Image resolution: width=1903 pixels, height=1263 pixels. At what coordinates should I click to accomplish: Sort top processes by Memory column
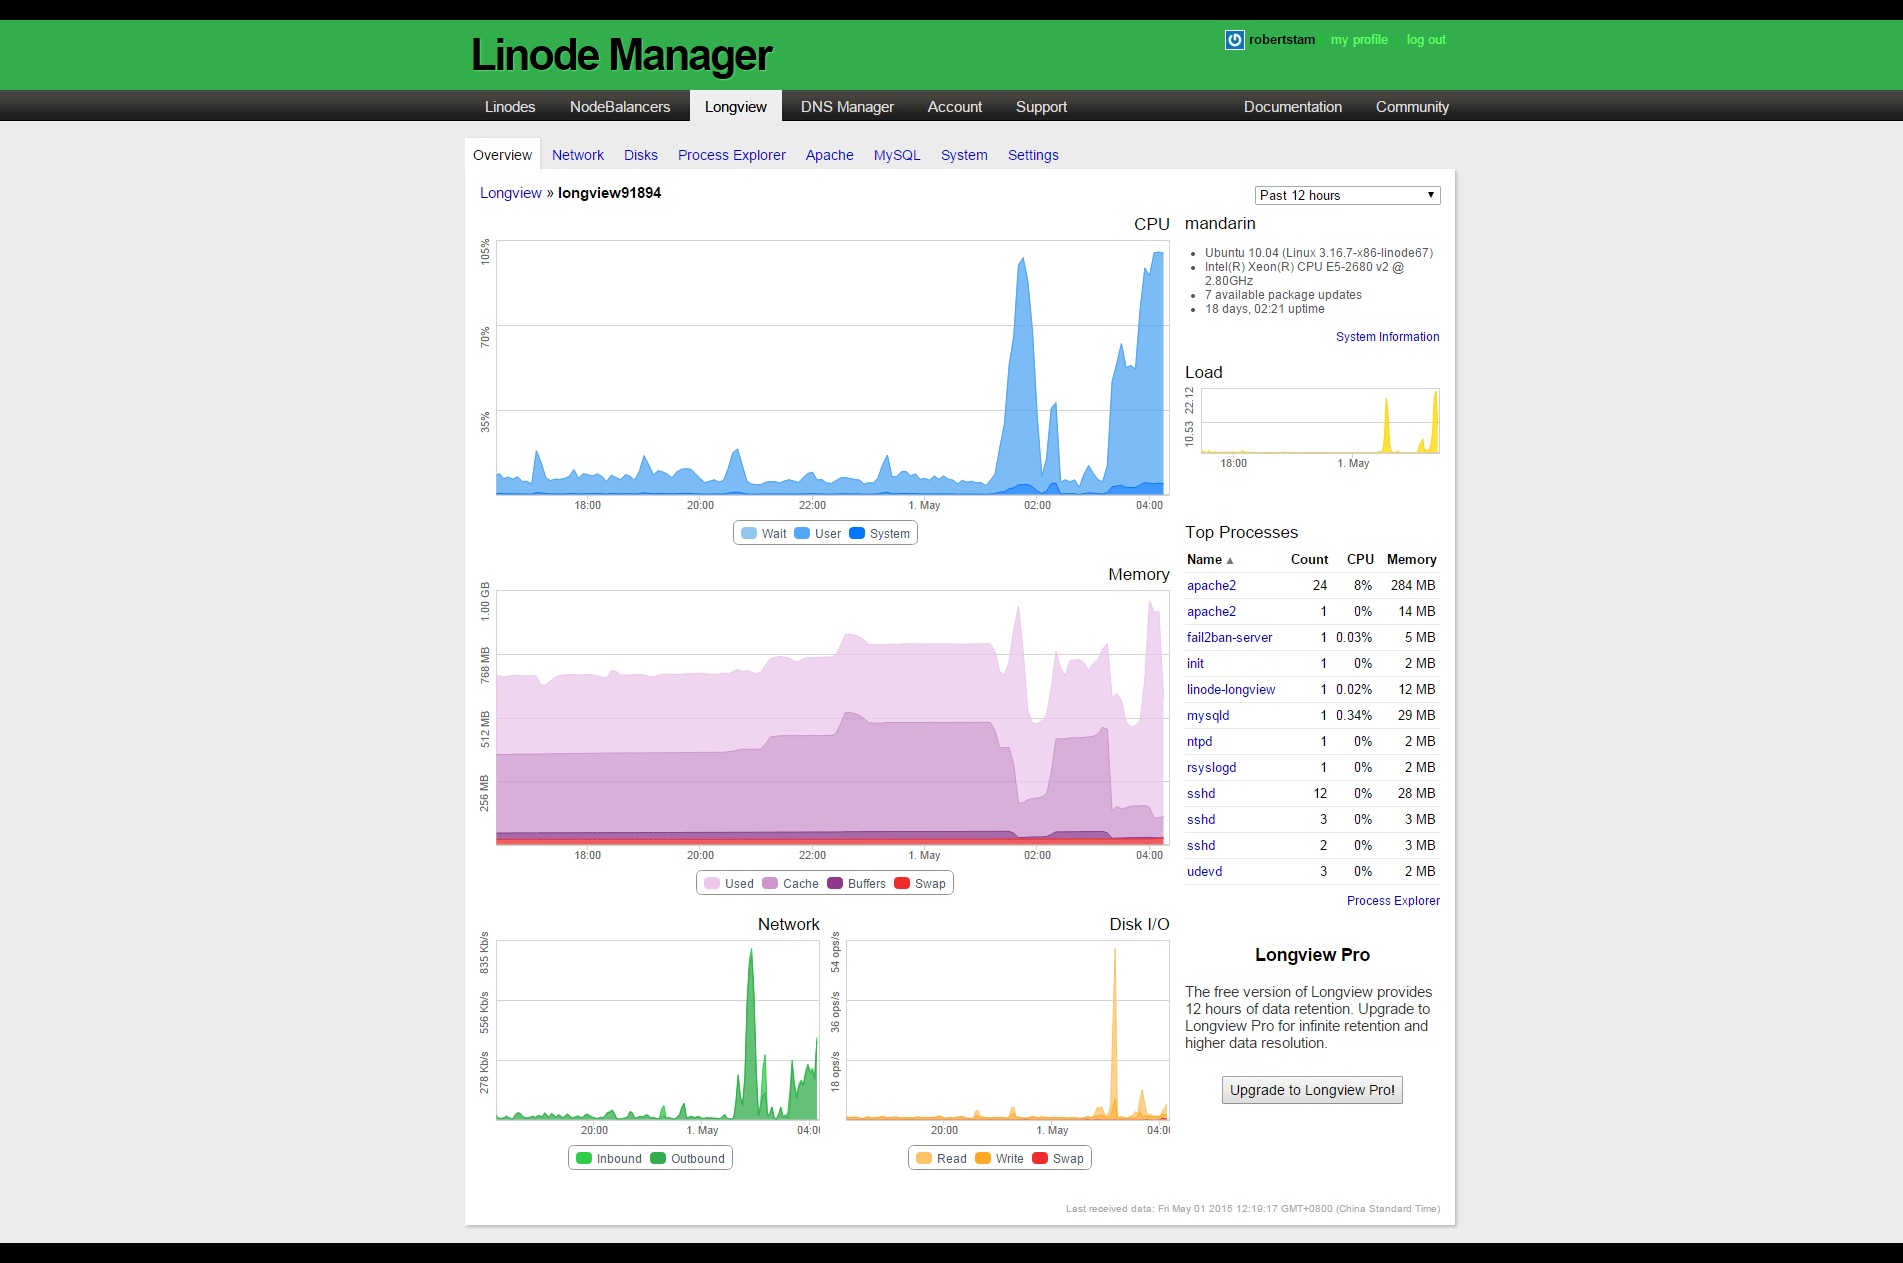point(1411,560)
